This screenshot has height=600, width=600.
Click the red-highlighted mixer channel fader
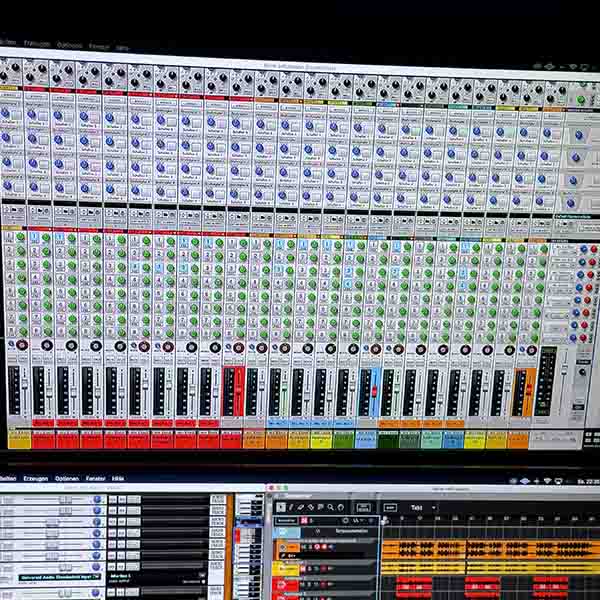[x=239, y=391]
